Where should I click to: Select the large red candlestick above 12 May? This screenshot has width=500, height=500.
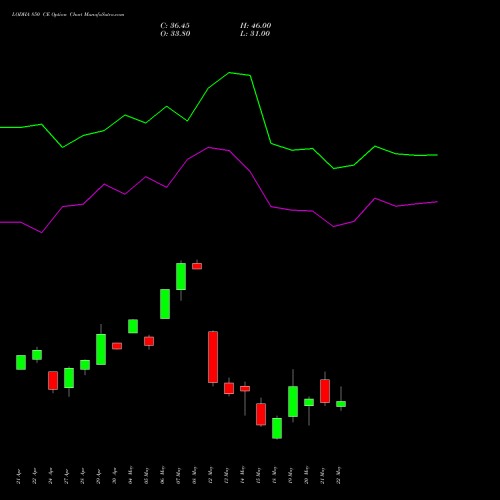213,357
